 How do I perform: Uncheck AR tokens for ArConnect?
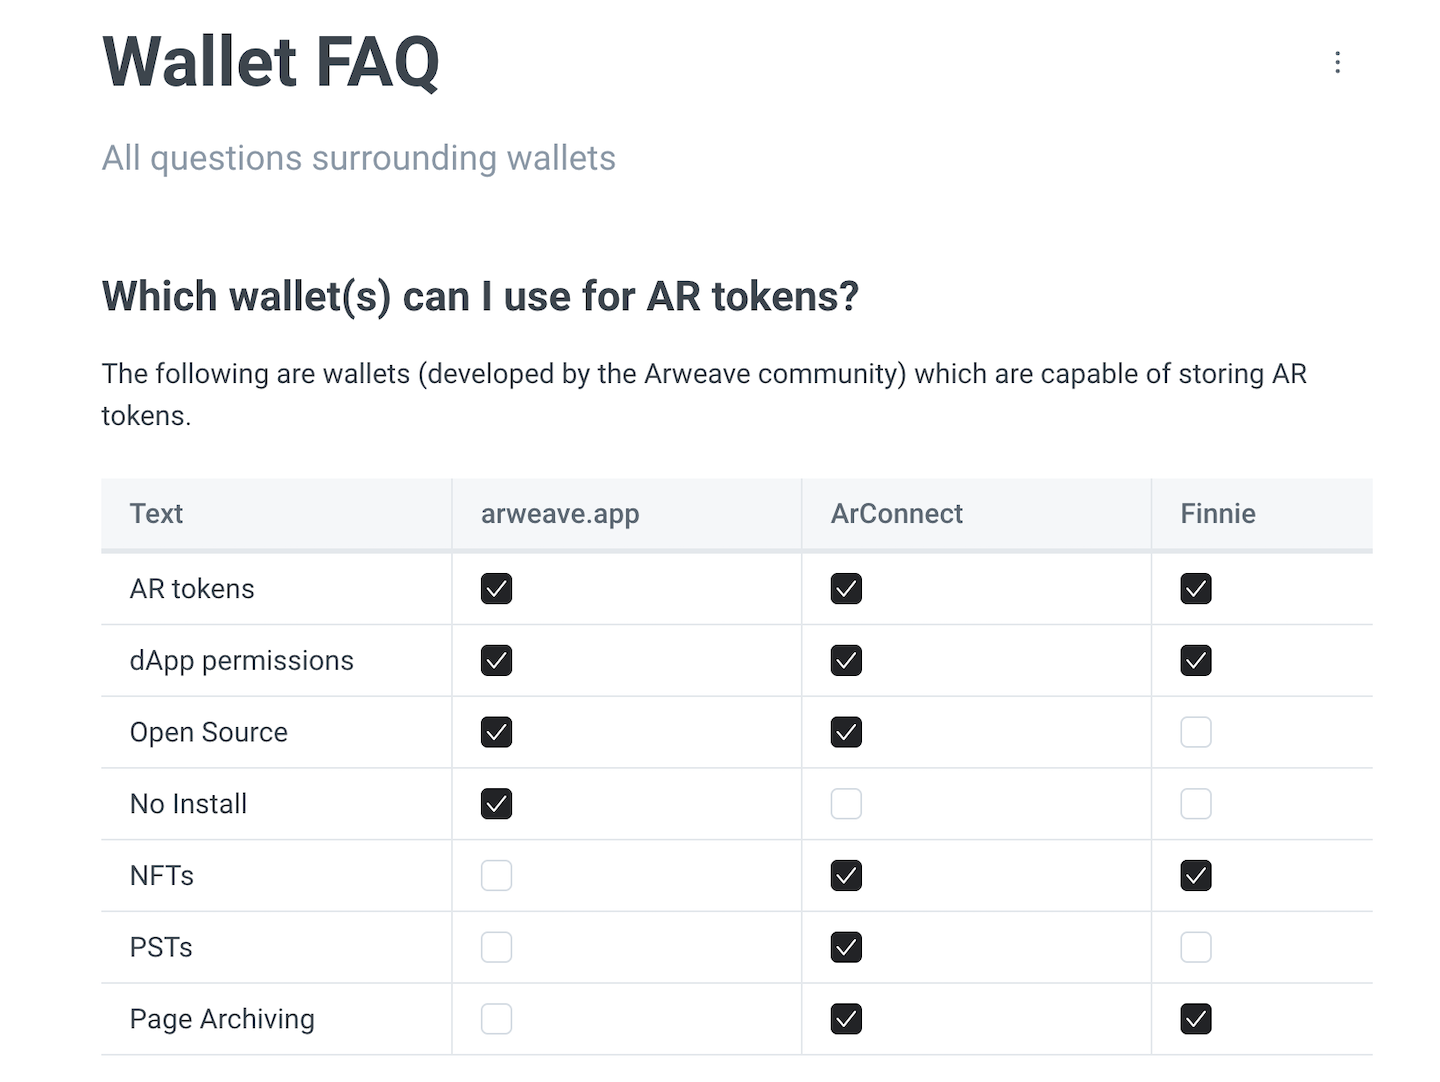click(846, 589)
